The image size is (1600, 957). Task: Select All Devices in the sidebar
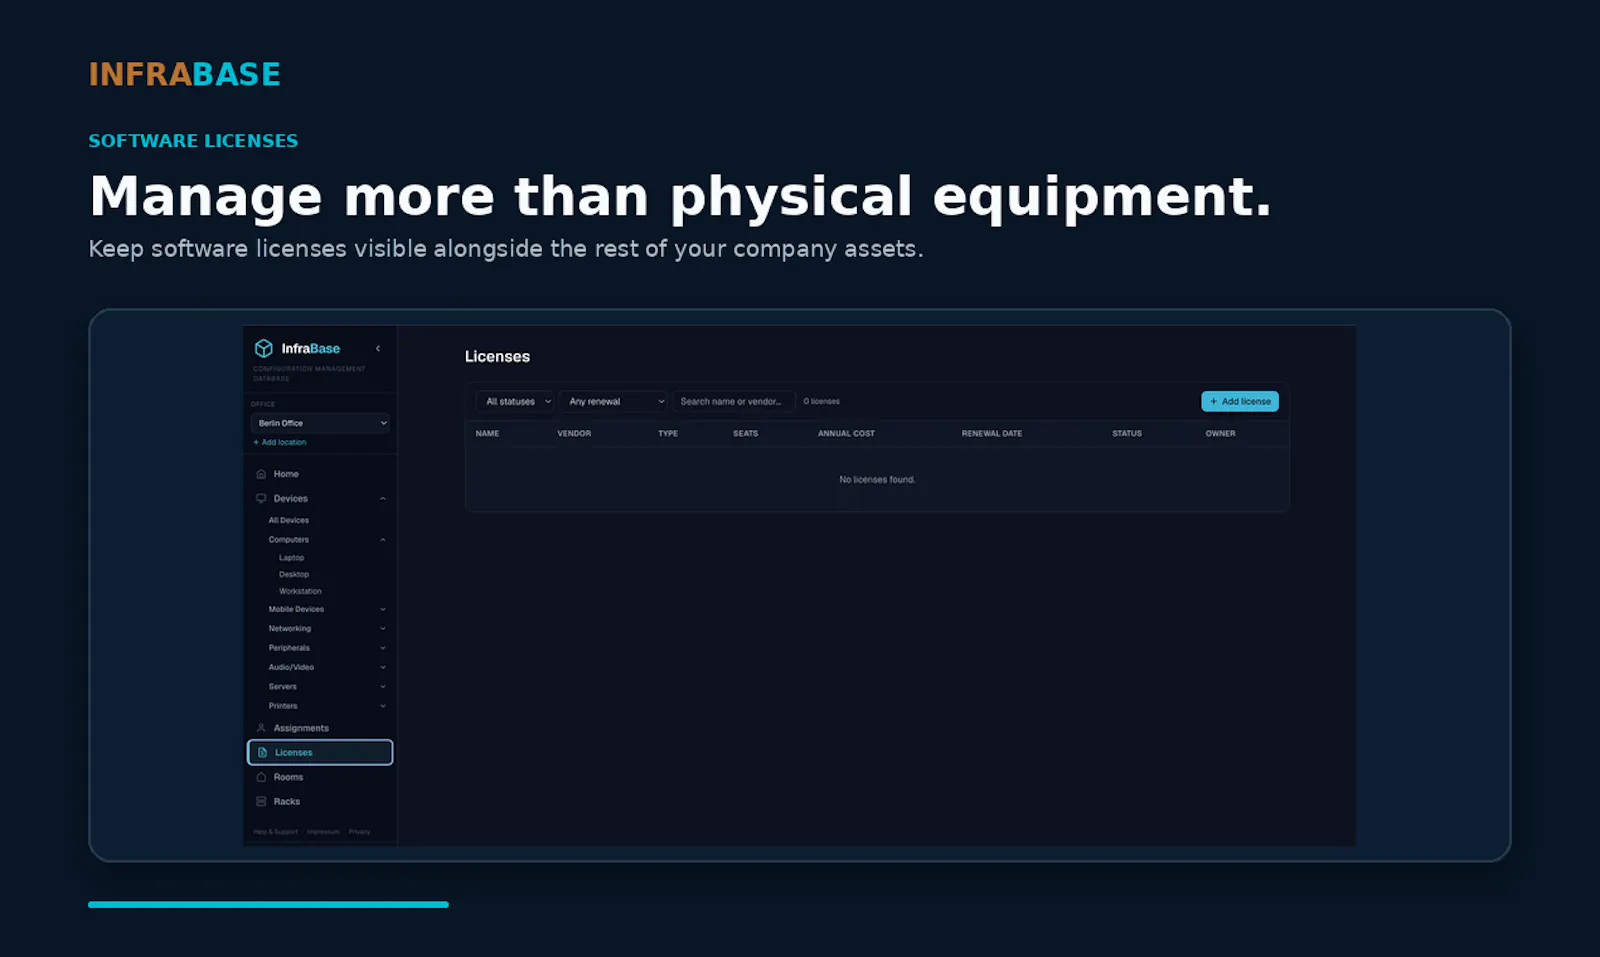(289, 520)
